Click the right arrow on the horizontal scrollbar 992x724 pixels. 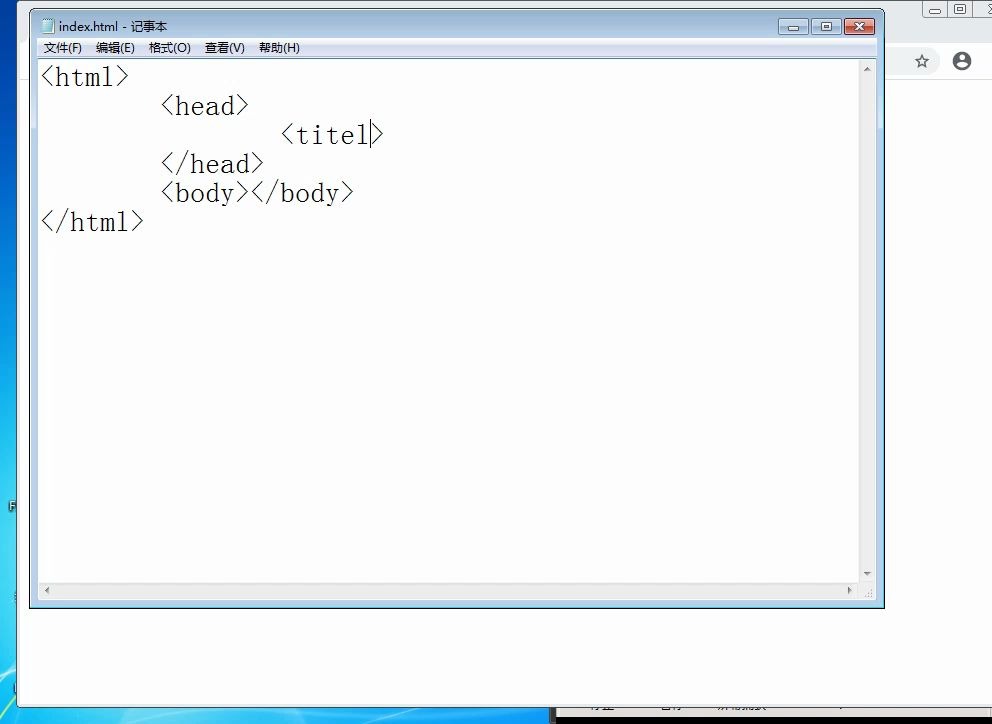pyautogui.click(x=852, y=591)
